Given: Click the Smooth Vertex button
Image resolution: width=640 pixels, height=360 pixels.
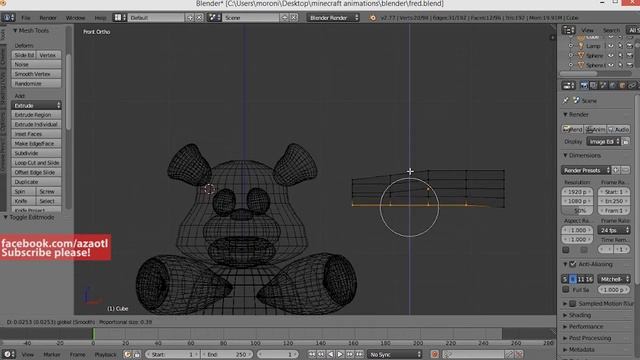Looking at the screenshot, I should click(x=36, y=74).
